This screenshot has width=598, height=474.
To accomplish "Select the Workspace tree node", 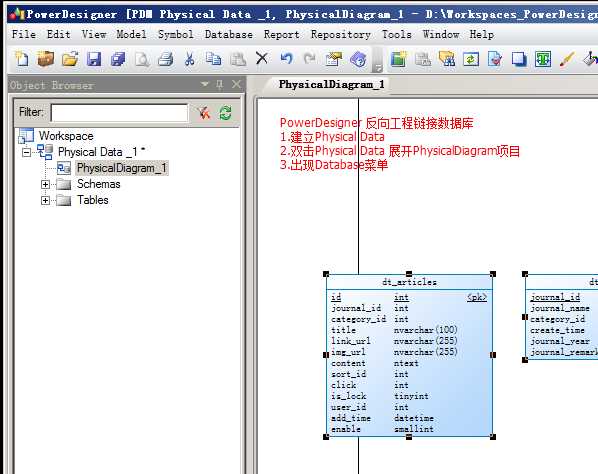I will pos(66,136).
